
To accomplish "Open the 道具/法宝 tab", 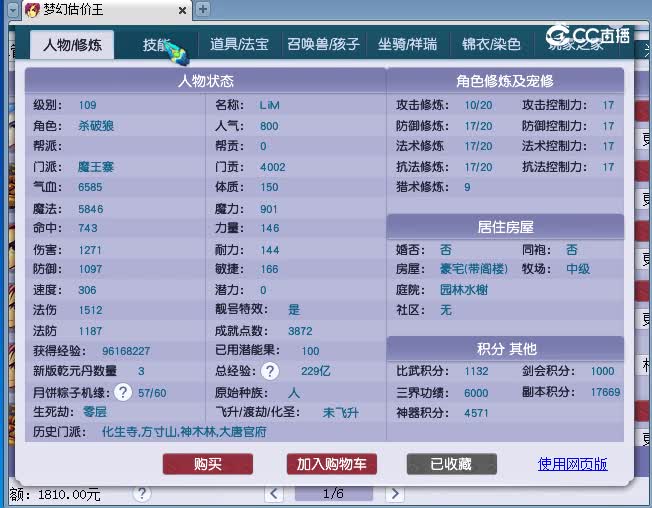I will (239, 44).
